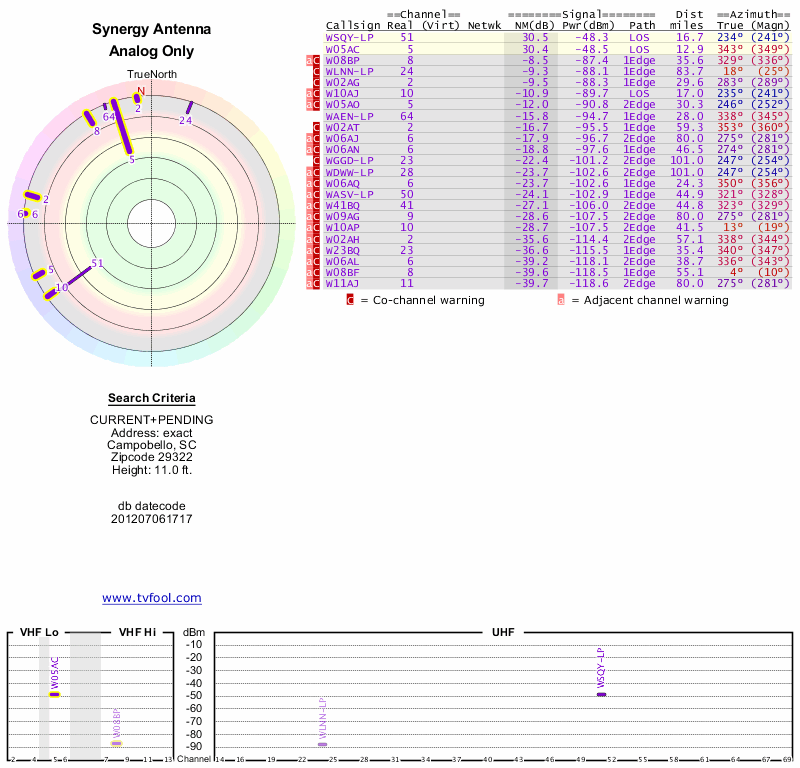Click the www.tvfool.com link

point(152,598)
